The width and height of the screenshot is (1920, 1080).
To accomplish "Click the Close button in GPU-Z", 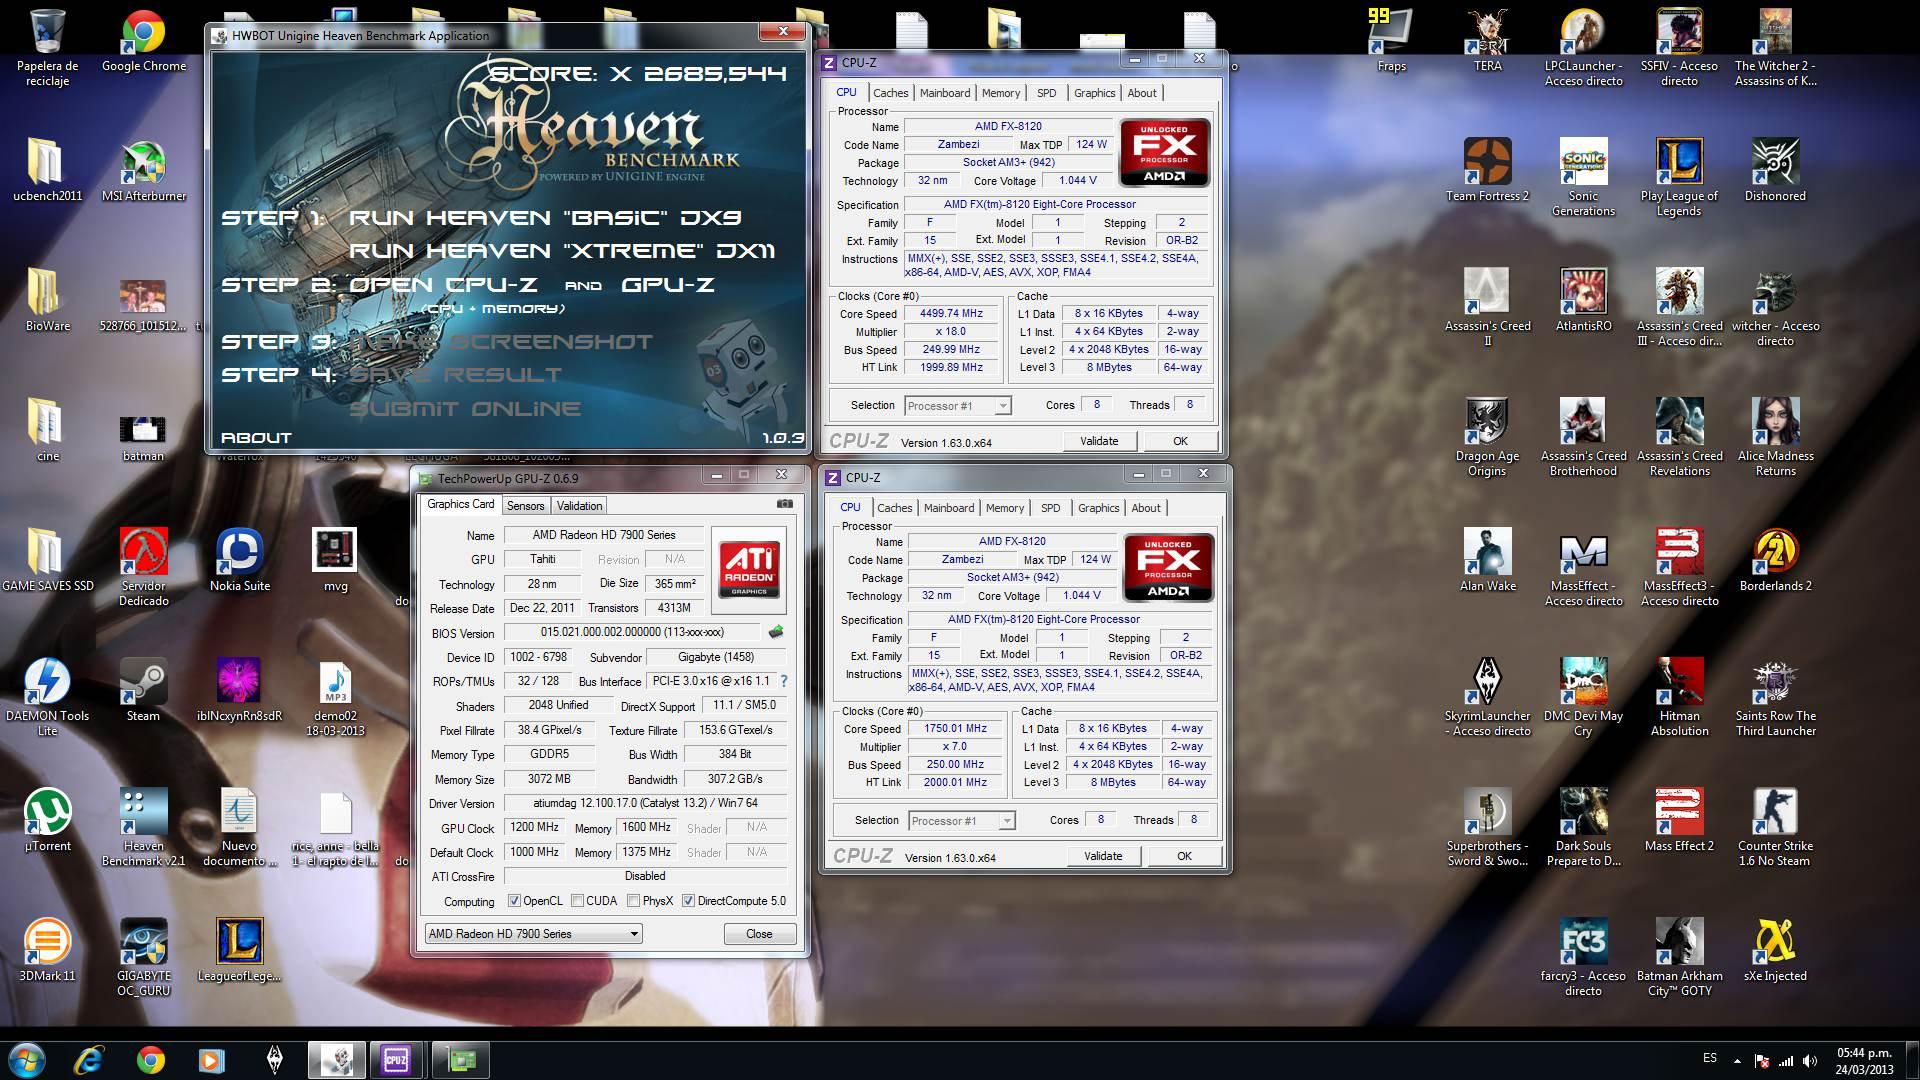I will (x=759, y=934).
